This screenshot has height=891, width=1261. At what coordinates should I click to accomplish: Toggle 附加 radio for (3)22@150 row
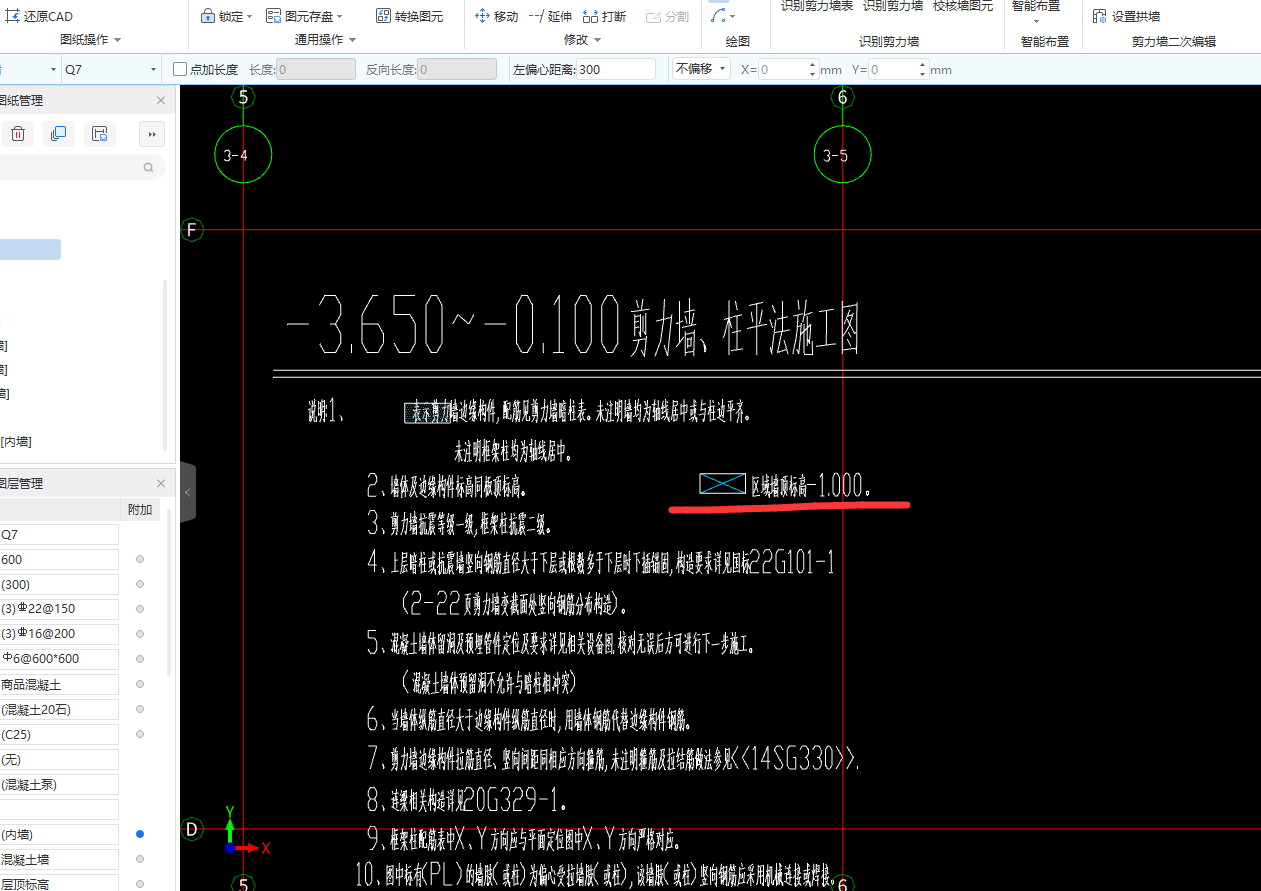pos(140,609)
